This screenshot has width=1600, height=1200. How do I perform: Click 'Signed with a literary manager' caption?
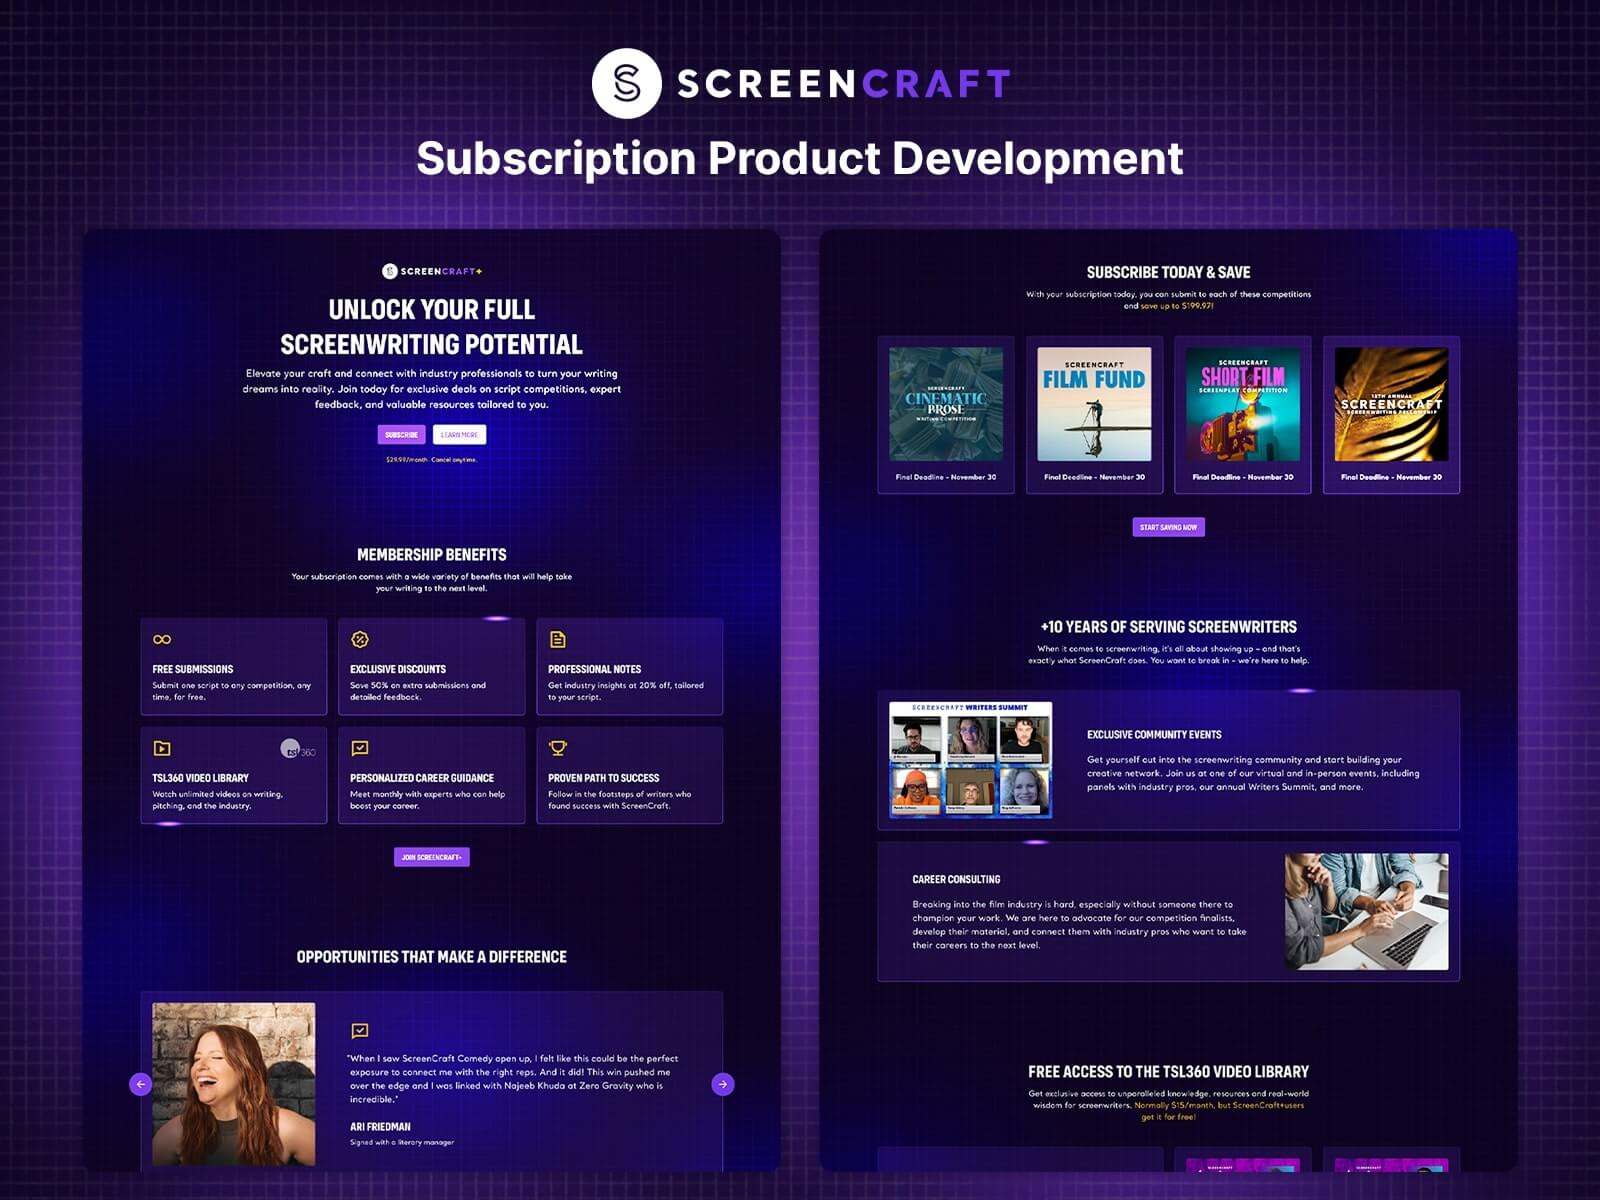402,1142
